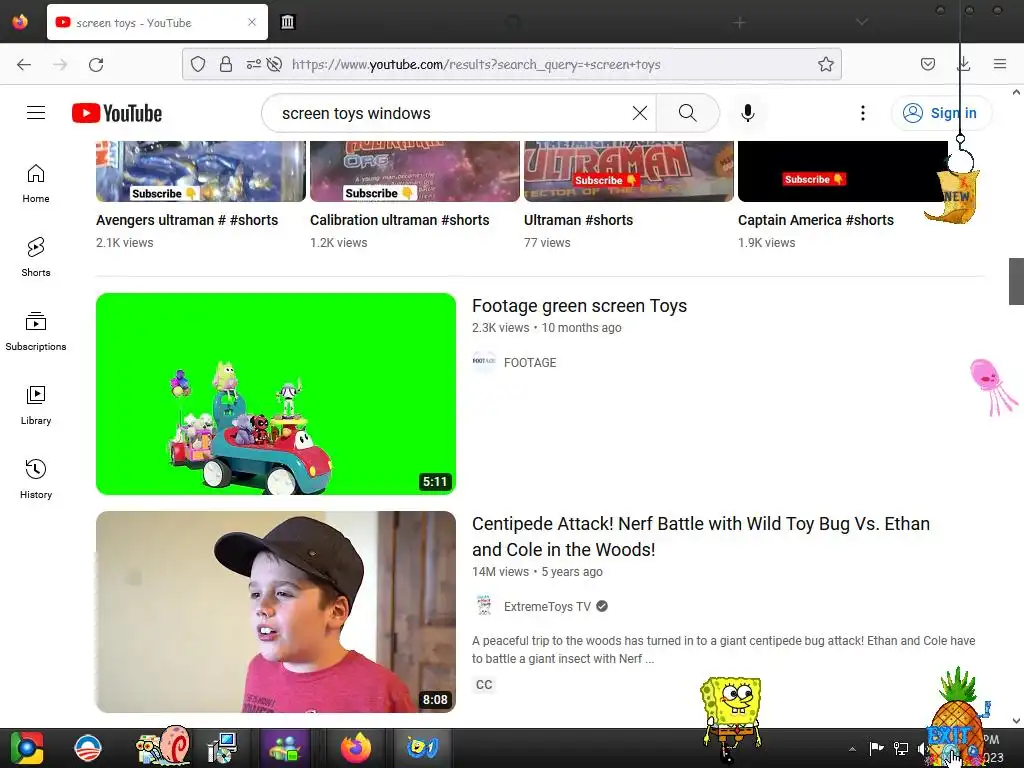1024x768 pixels.
Task: Play Footage green screen Toys thumbnail
Action: point(276,394)
